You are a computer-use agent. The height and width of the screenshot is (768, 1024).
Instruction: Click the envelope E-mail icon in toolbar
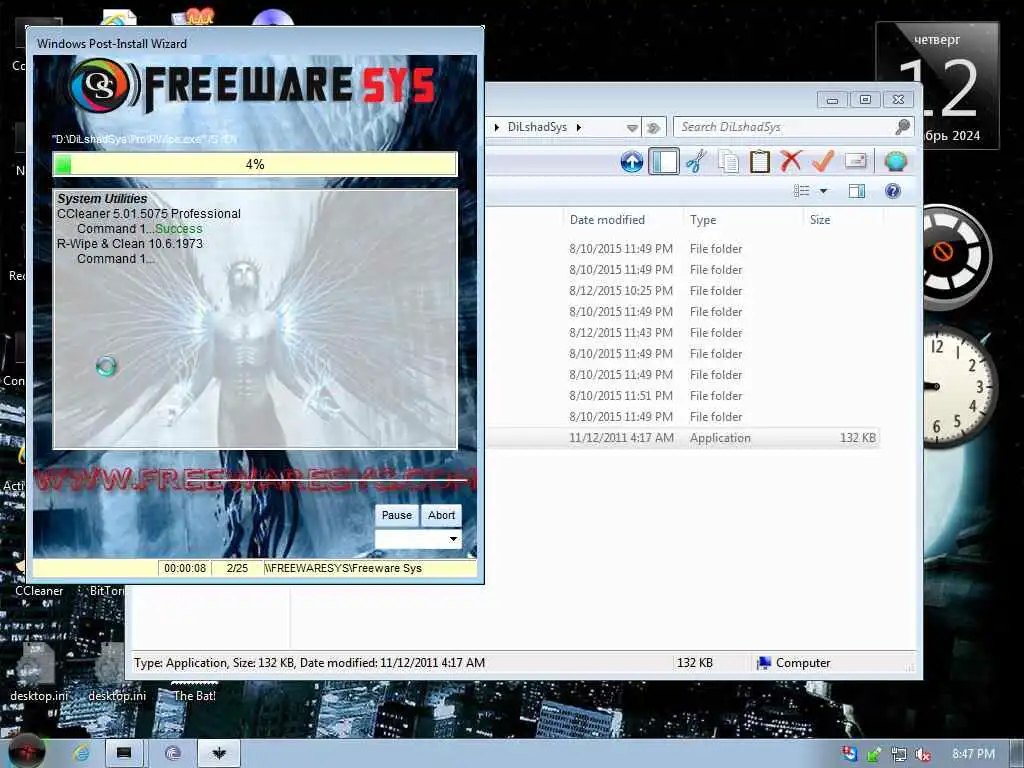(856, 160)
